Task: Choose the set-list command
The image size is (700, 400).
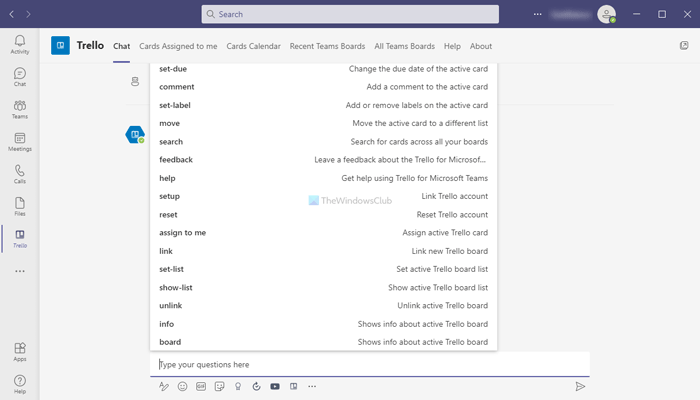Action: pyautogui.click(x=324, y=269)
